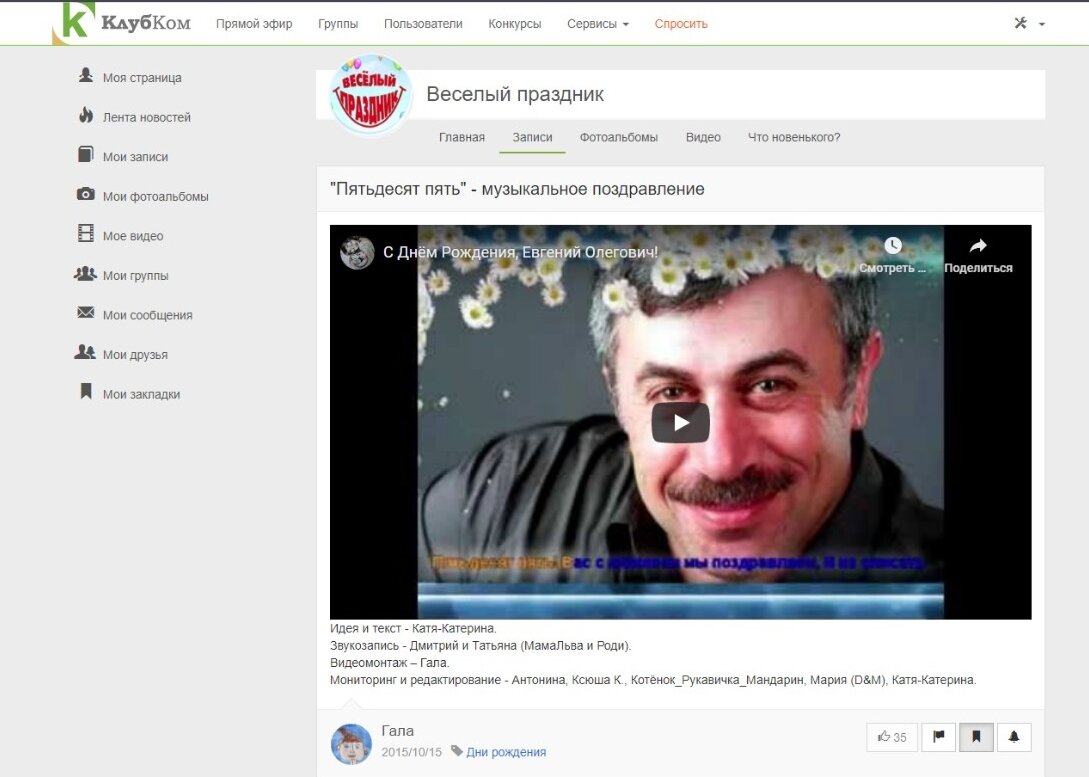1089x777 pixels.
Task: Open Гала's profile name link
Action: (x=398, y=731)
